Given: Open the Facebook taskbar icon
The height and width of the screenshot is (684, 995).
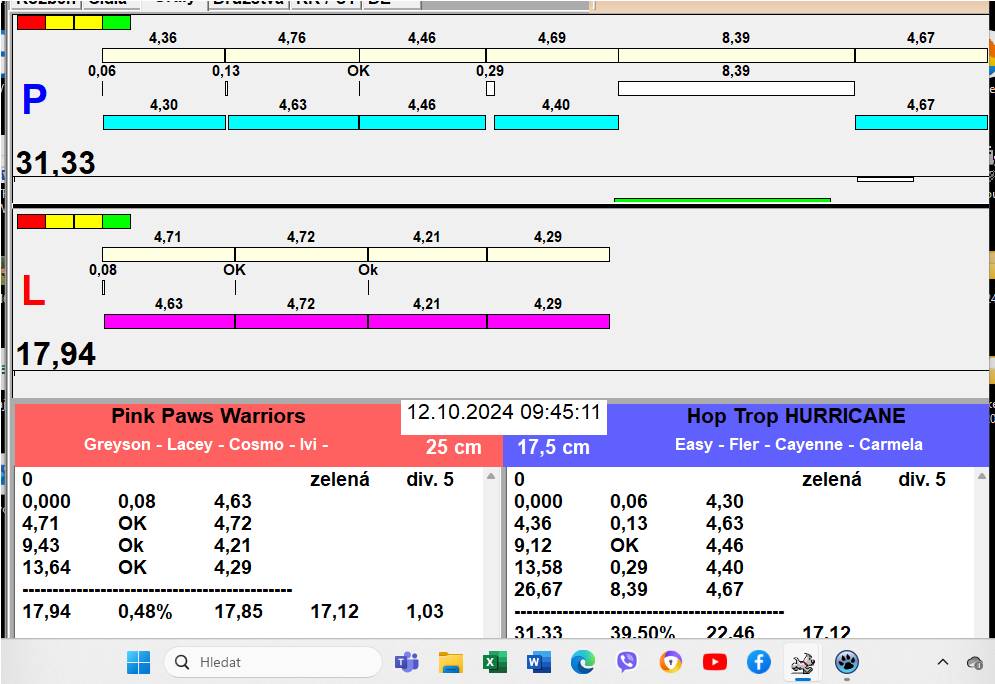Looking at the screenshot, I should click(x=758, y=662).
